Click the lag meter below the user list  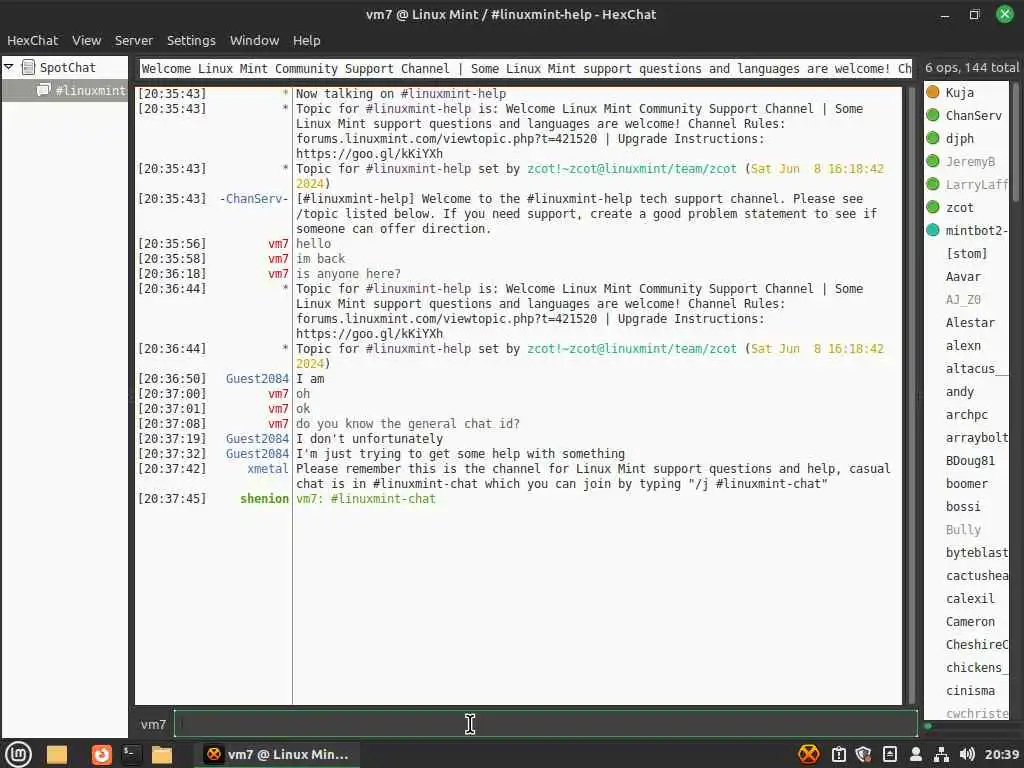coord(969,726)
